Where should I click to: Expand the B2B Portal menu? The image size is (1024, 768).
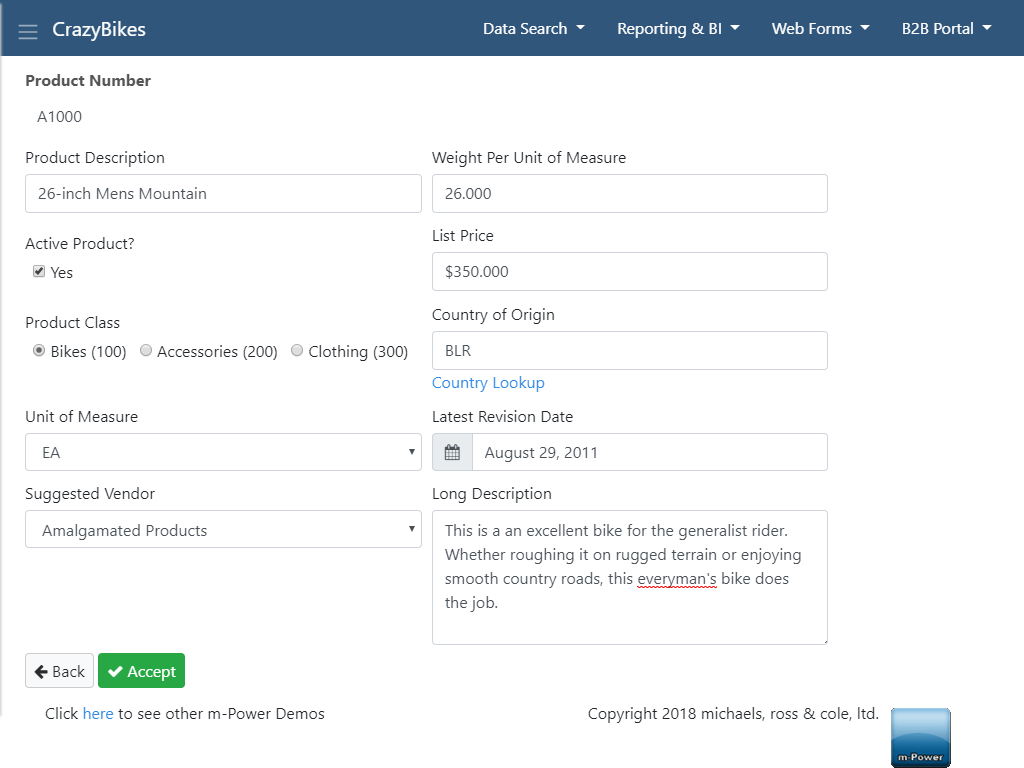[946, 29]
